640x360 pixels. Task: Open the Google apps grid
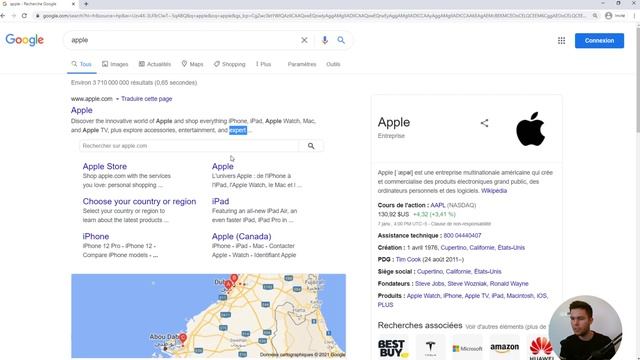click(x=562, y=40)
